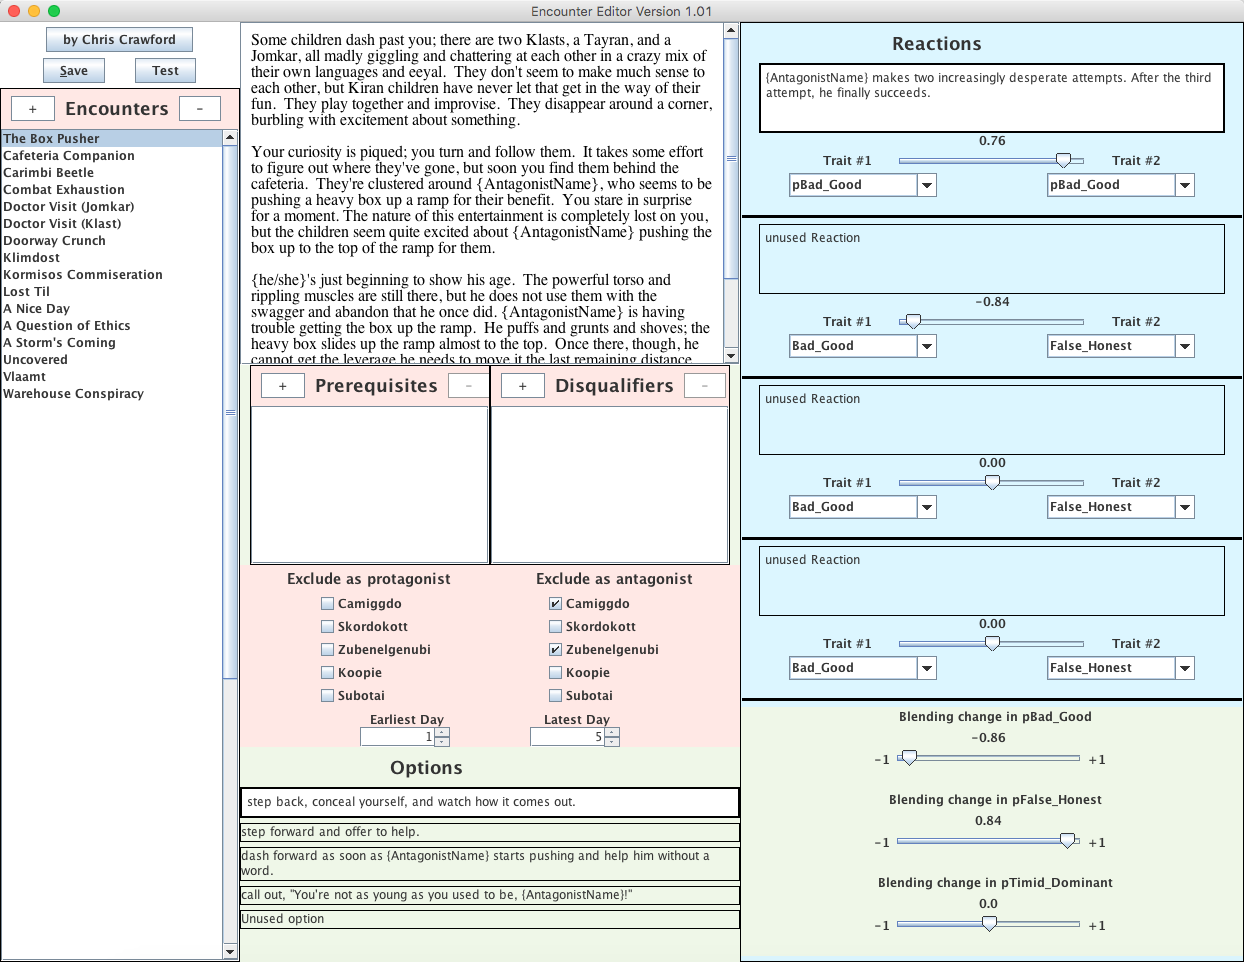Click the Test button
Image resolution: width=1244 pixels, height=962 pixels.
pyautogui.click(x=165, y=71)
